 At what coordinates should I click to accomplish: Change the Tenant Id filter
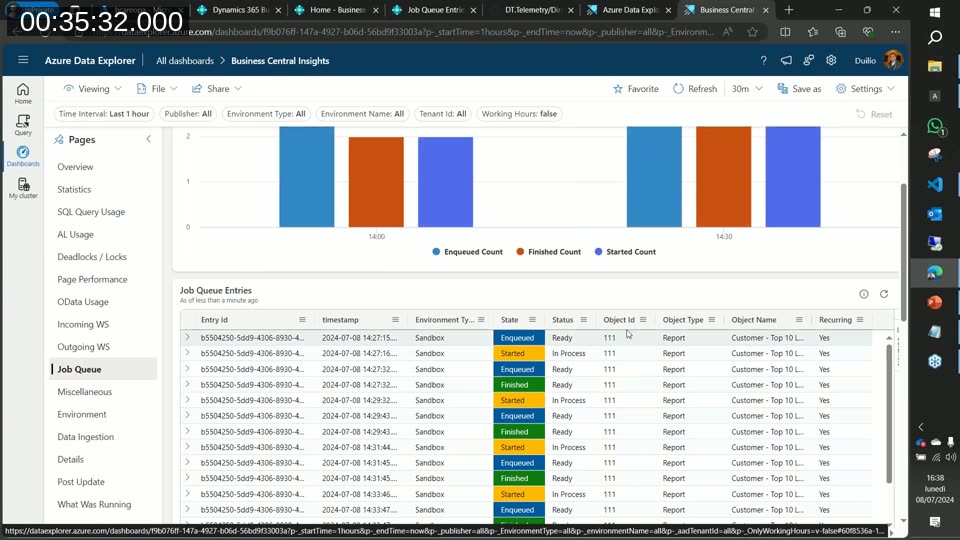[443, 114]
